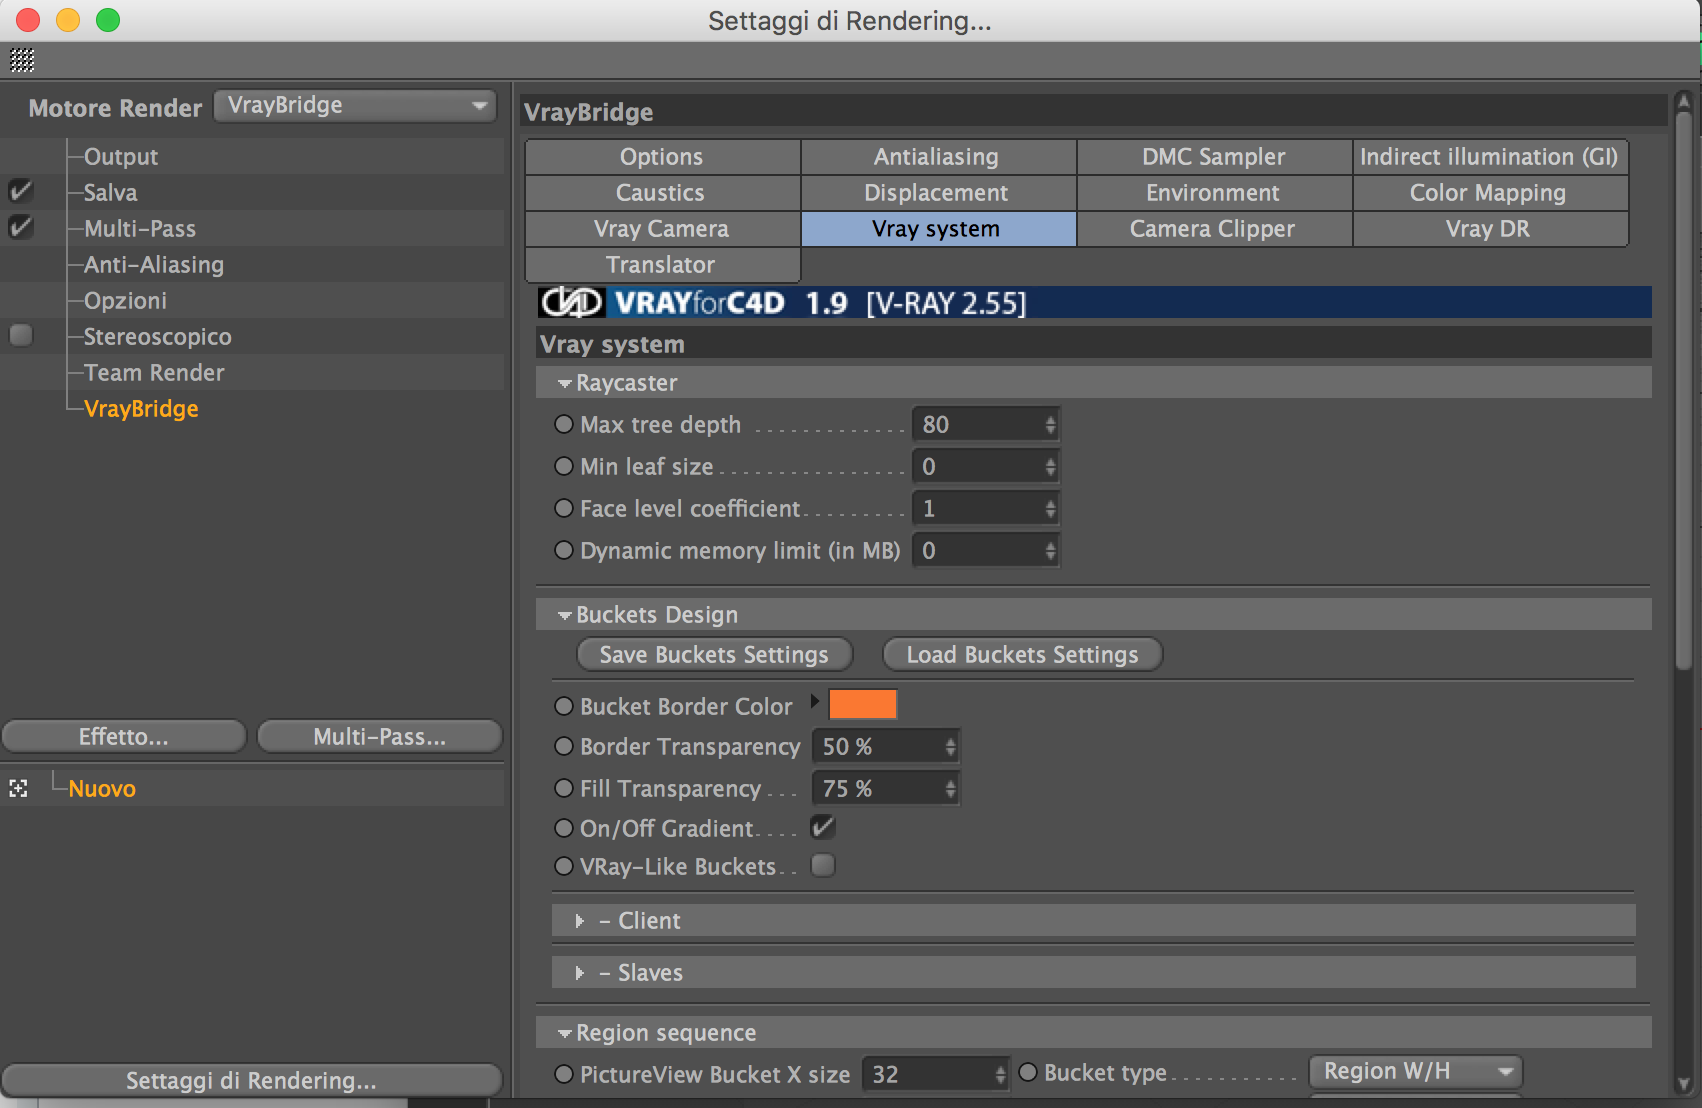Select Opzioni in the settings tree
This screenshot has width=1702, height=1108.
pyautogui.click(x=125, y=301)
